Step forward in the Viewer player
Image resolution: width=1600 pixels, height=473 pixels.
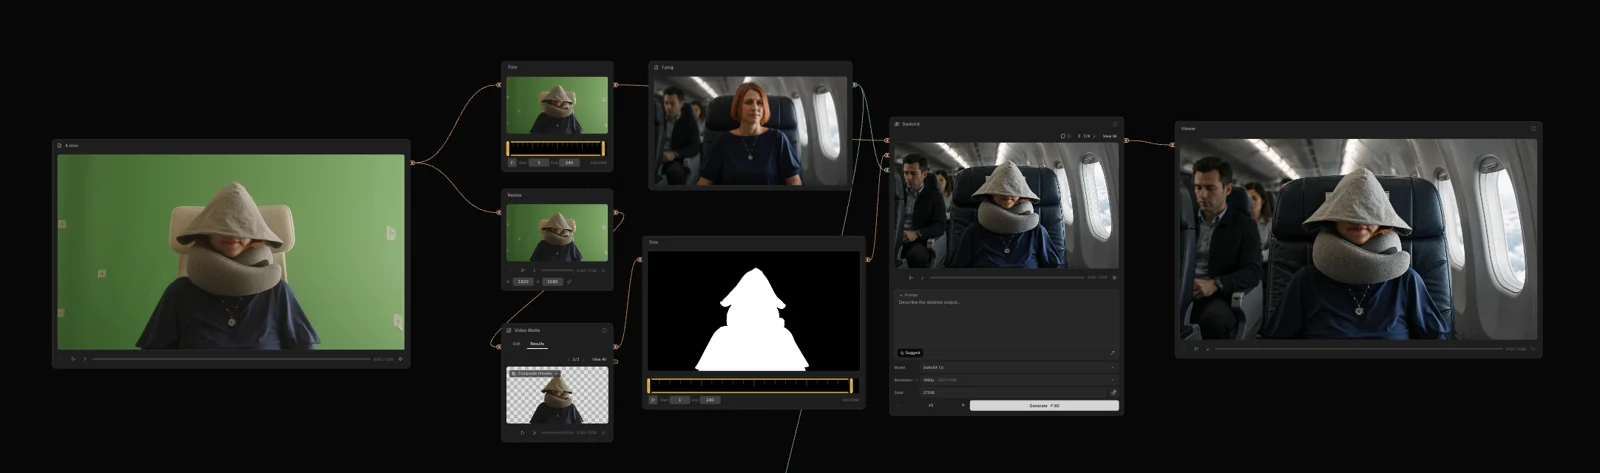coord(1207,349)
